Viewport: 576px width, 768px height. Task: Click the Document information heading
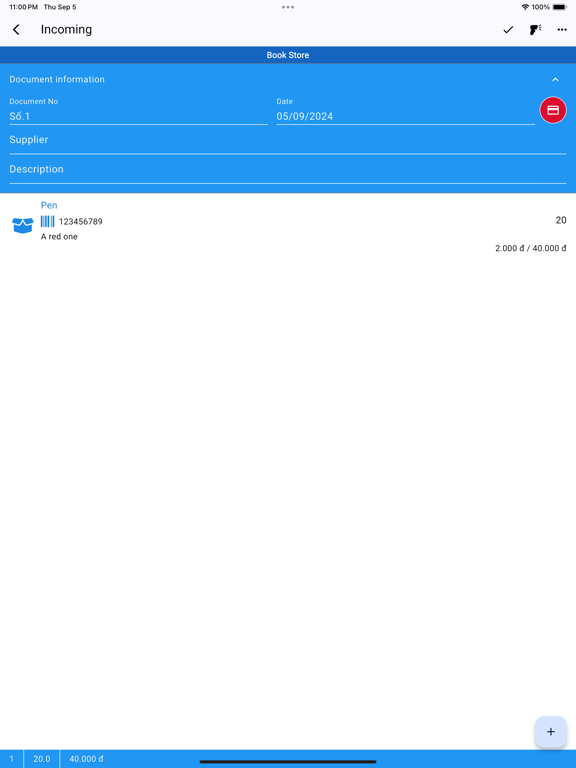point(57,79)
